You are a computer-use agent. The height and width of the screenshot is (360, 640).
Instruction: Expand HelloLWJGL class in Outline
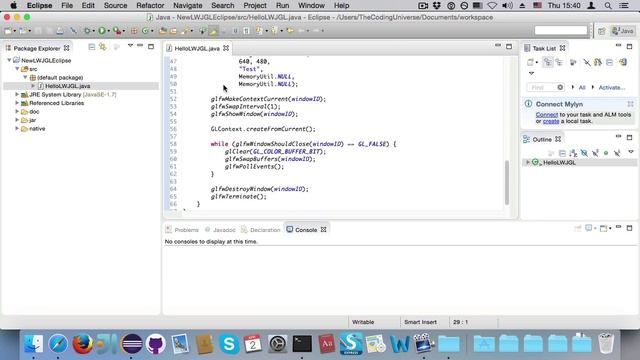click(528, 162)
